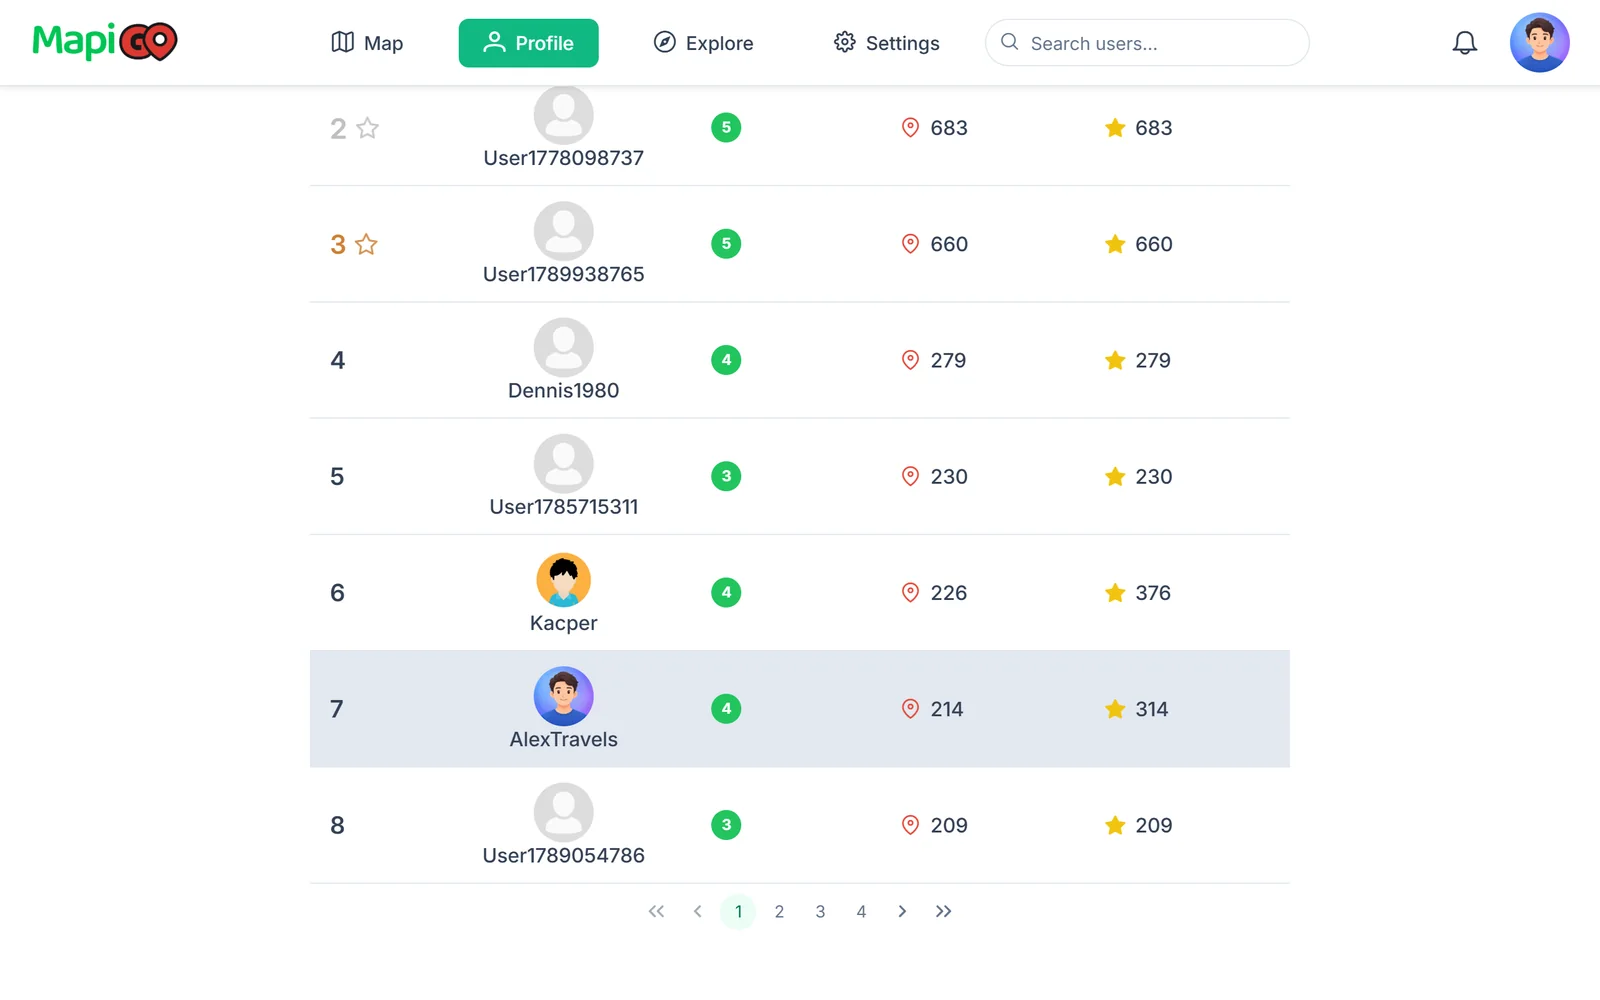Click the places count 214
The width and height of the screenshot is (1600, 1000).
coord(947,709)
